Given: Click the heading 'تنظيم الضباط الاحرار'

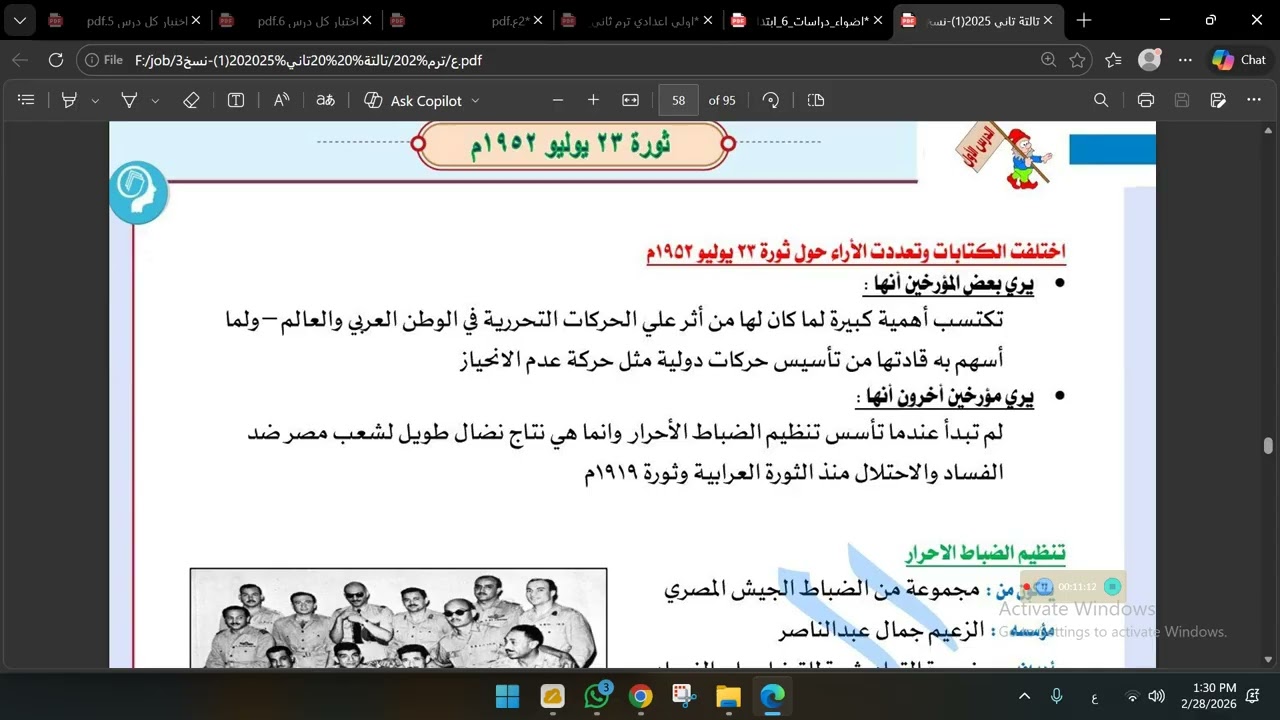Looking at the screenshot, I should (x=986, y=553).
